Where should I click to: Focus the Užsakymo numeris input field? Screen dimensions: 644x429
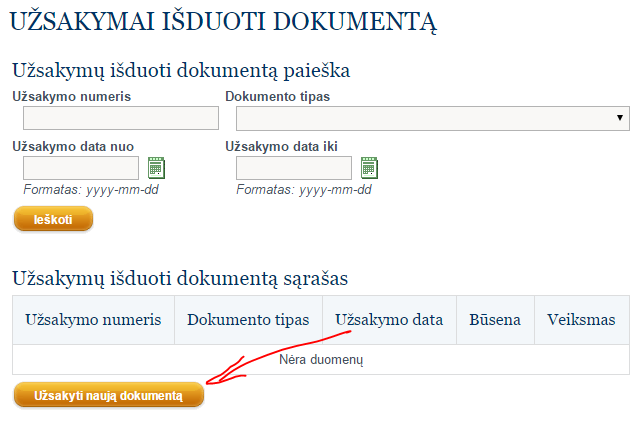tap(121, 118)
